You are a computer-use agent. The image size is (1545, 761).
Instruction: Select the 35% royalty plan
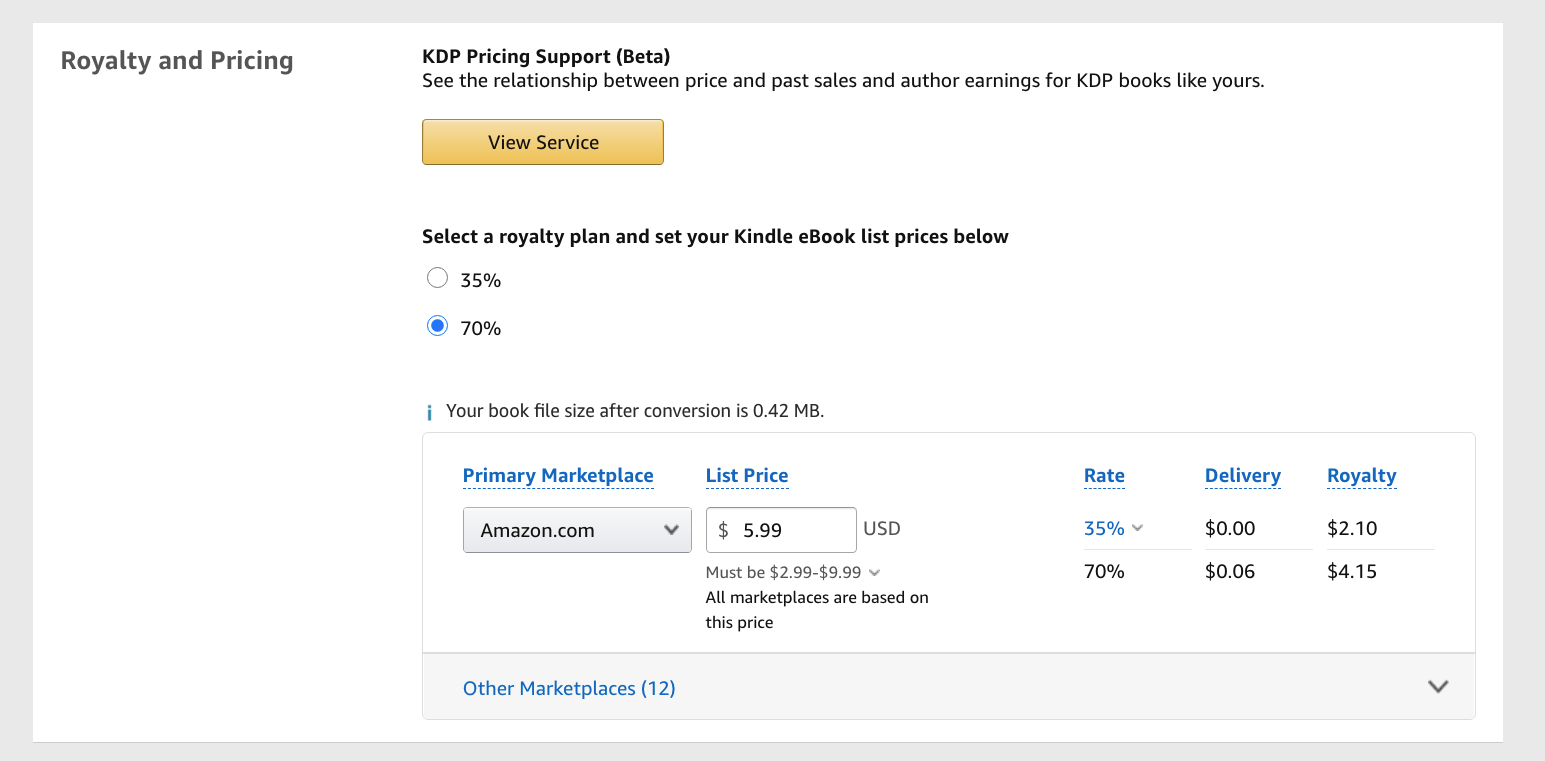(437, 278)
